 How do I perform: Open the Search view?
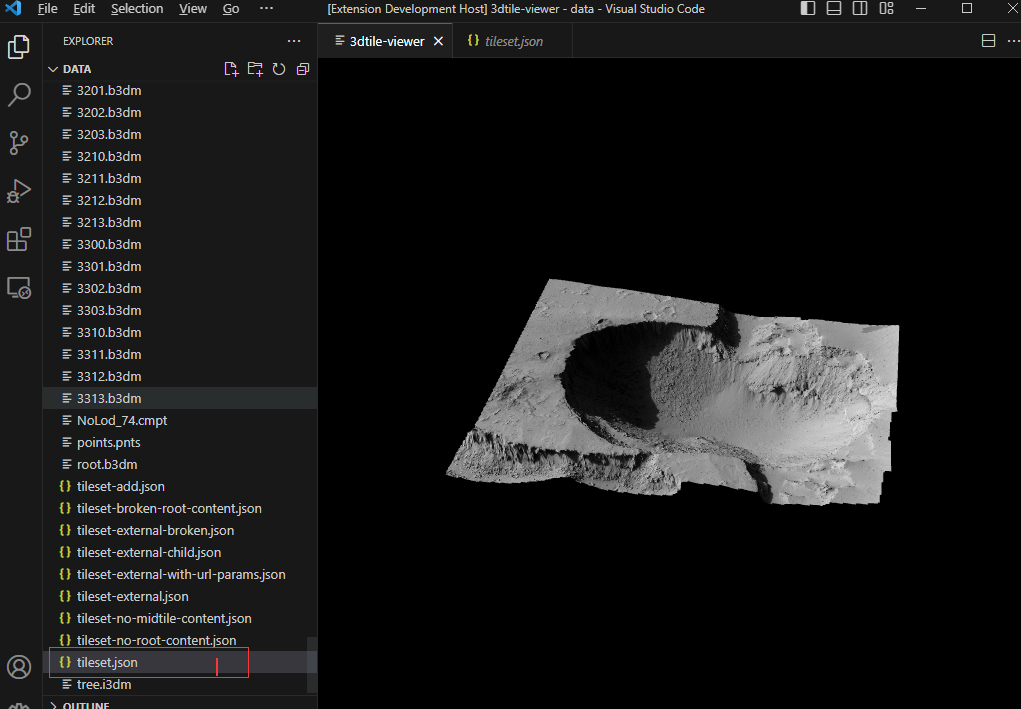coord(18,94)
